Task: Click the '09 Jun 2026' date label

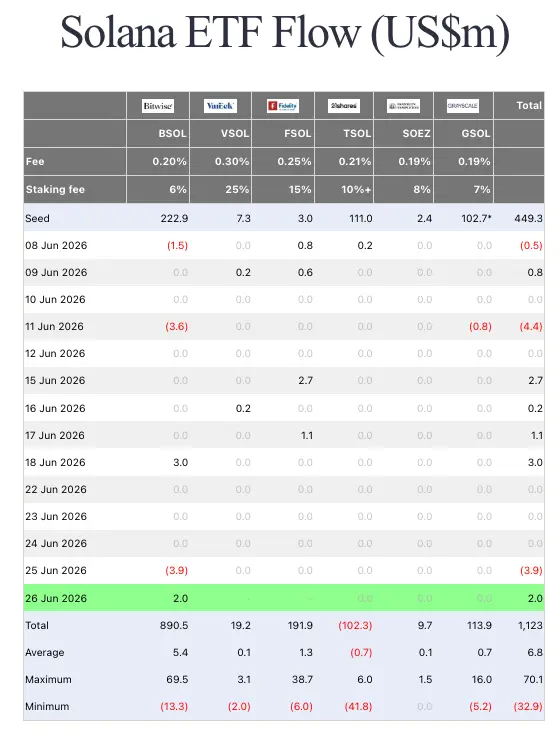Action: tap(56, 272)
